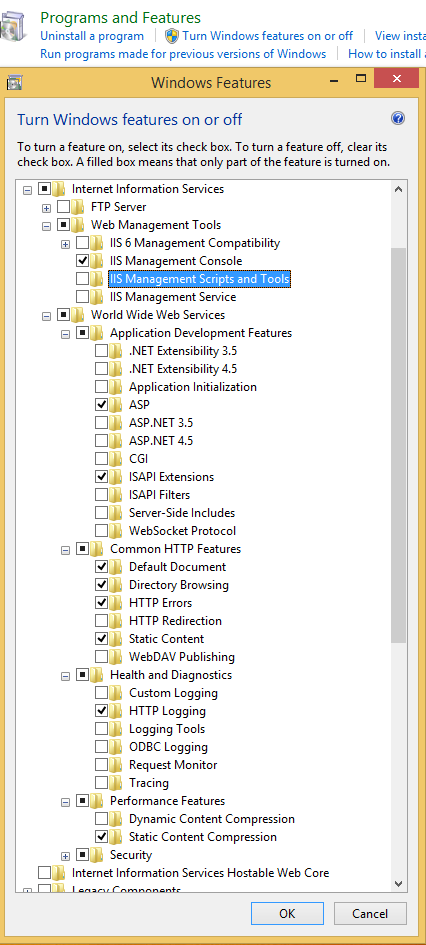Enable Dynamic Content Compression

point(102,819)
